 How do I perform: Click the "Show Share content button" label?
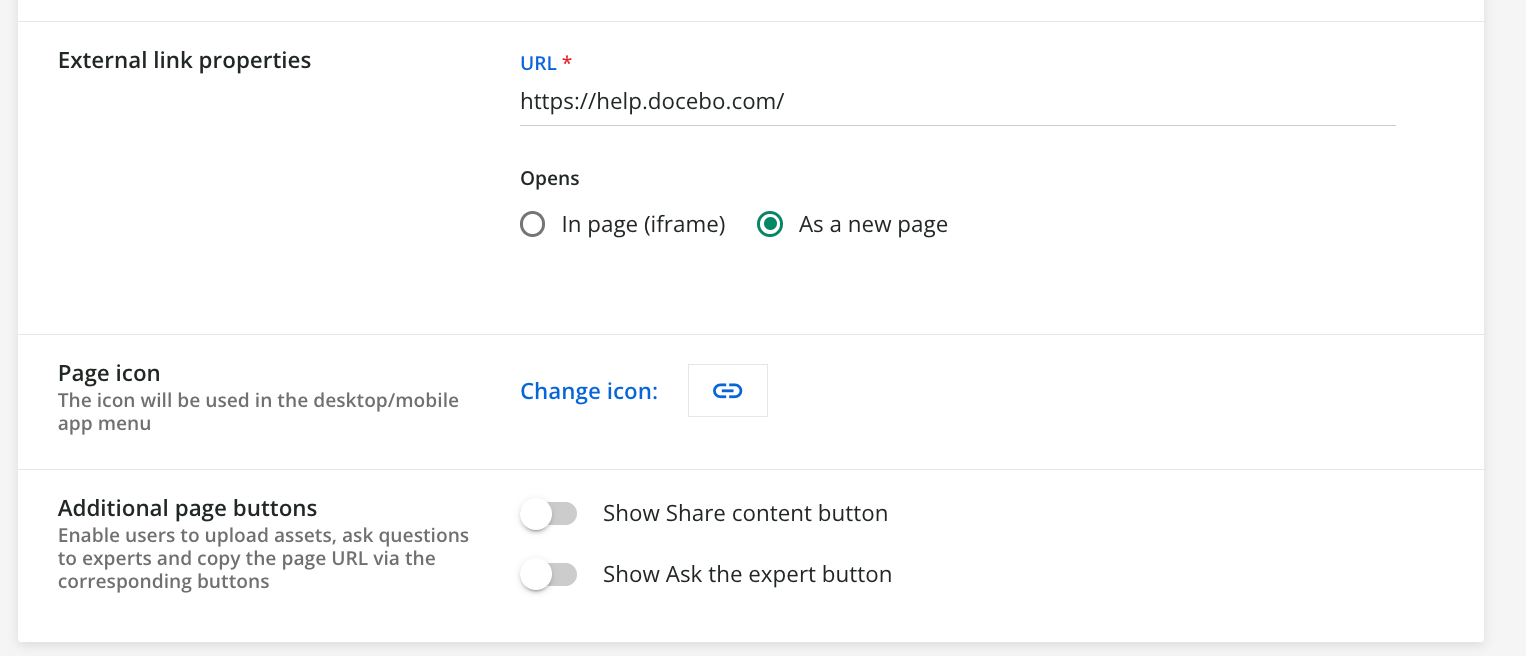pos(745,514)
